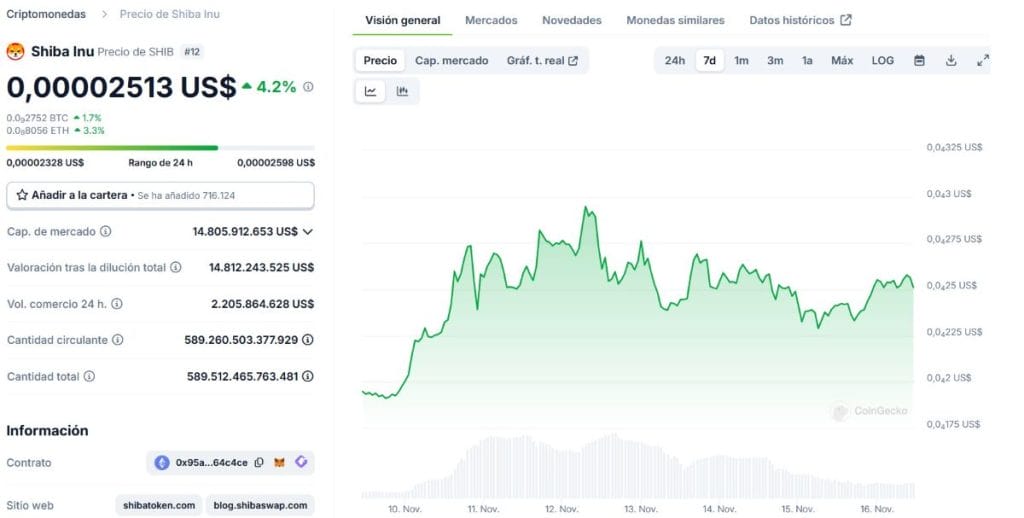The height and width of the screenshot is (518, 1024).
Task: Open the Datos históricos tab
Action: pyautogui.click(x=800, y=20)
